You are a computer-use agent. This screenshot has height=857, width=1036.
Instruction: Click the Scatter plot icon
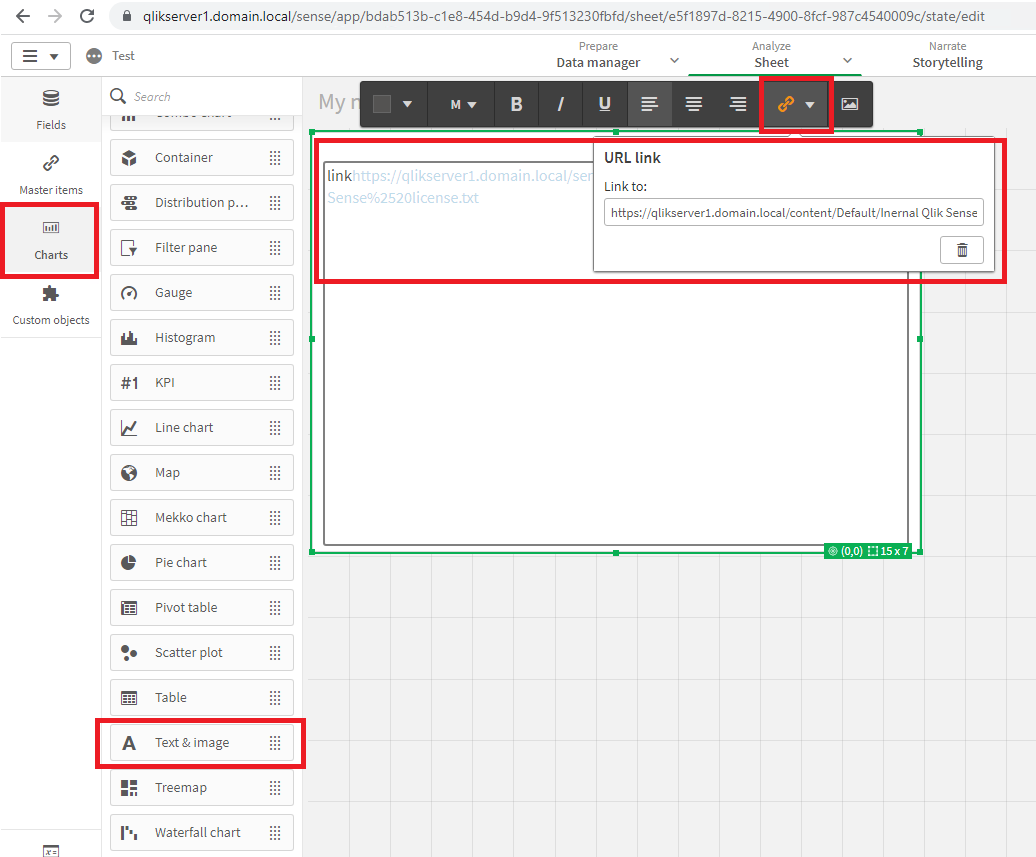[x=129, y=652]
